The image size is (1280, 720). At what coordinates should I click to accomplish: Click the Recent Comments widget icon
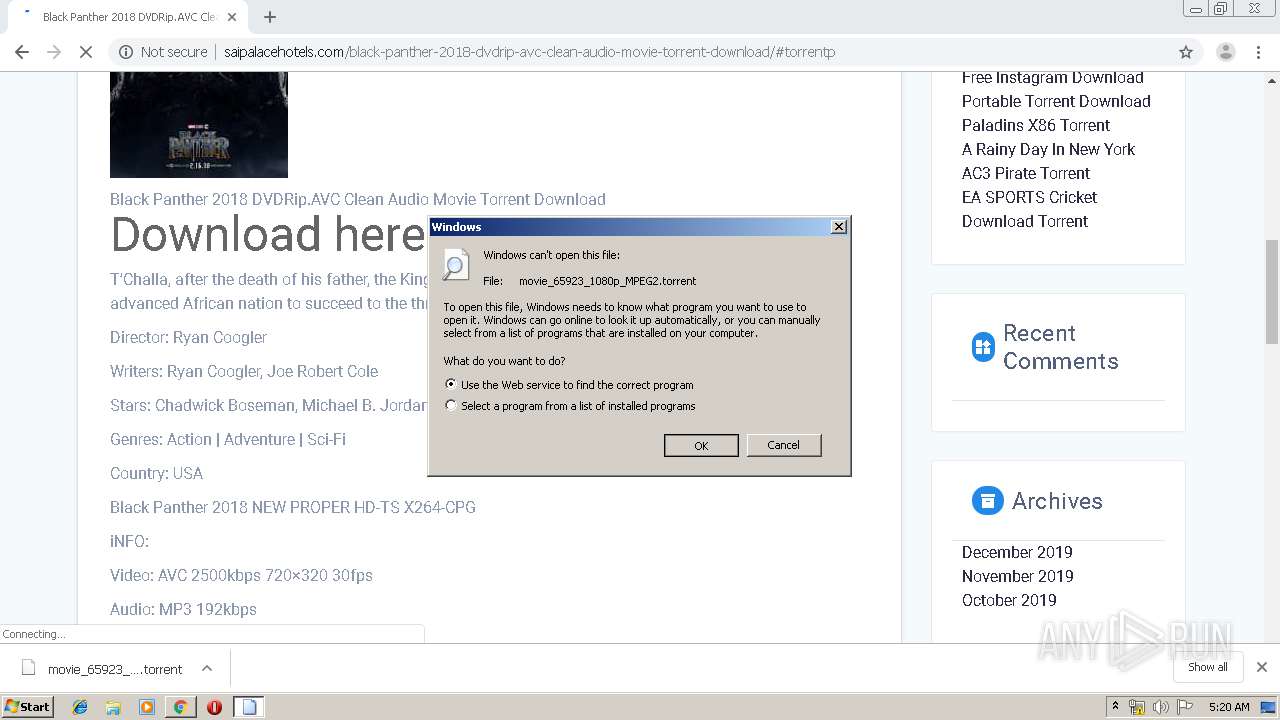983,347
